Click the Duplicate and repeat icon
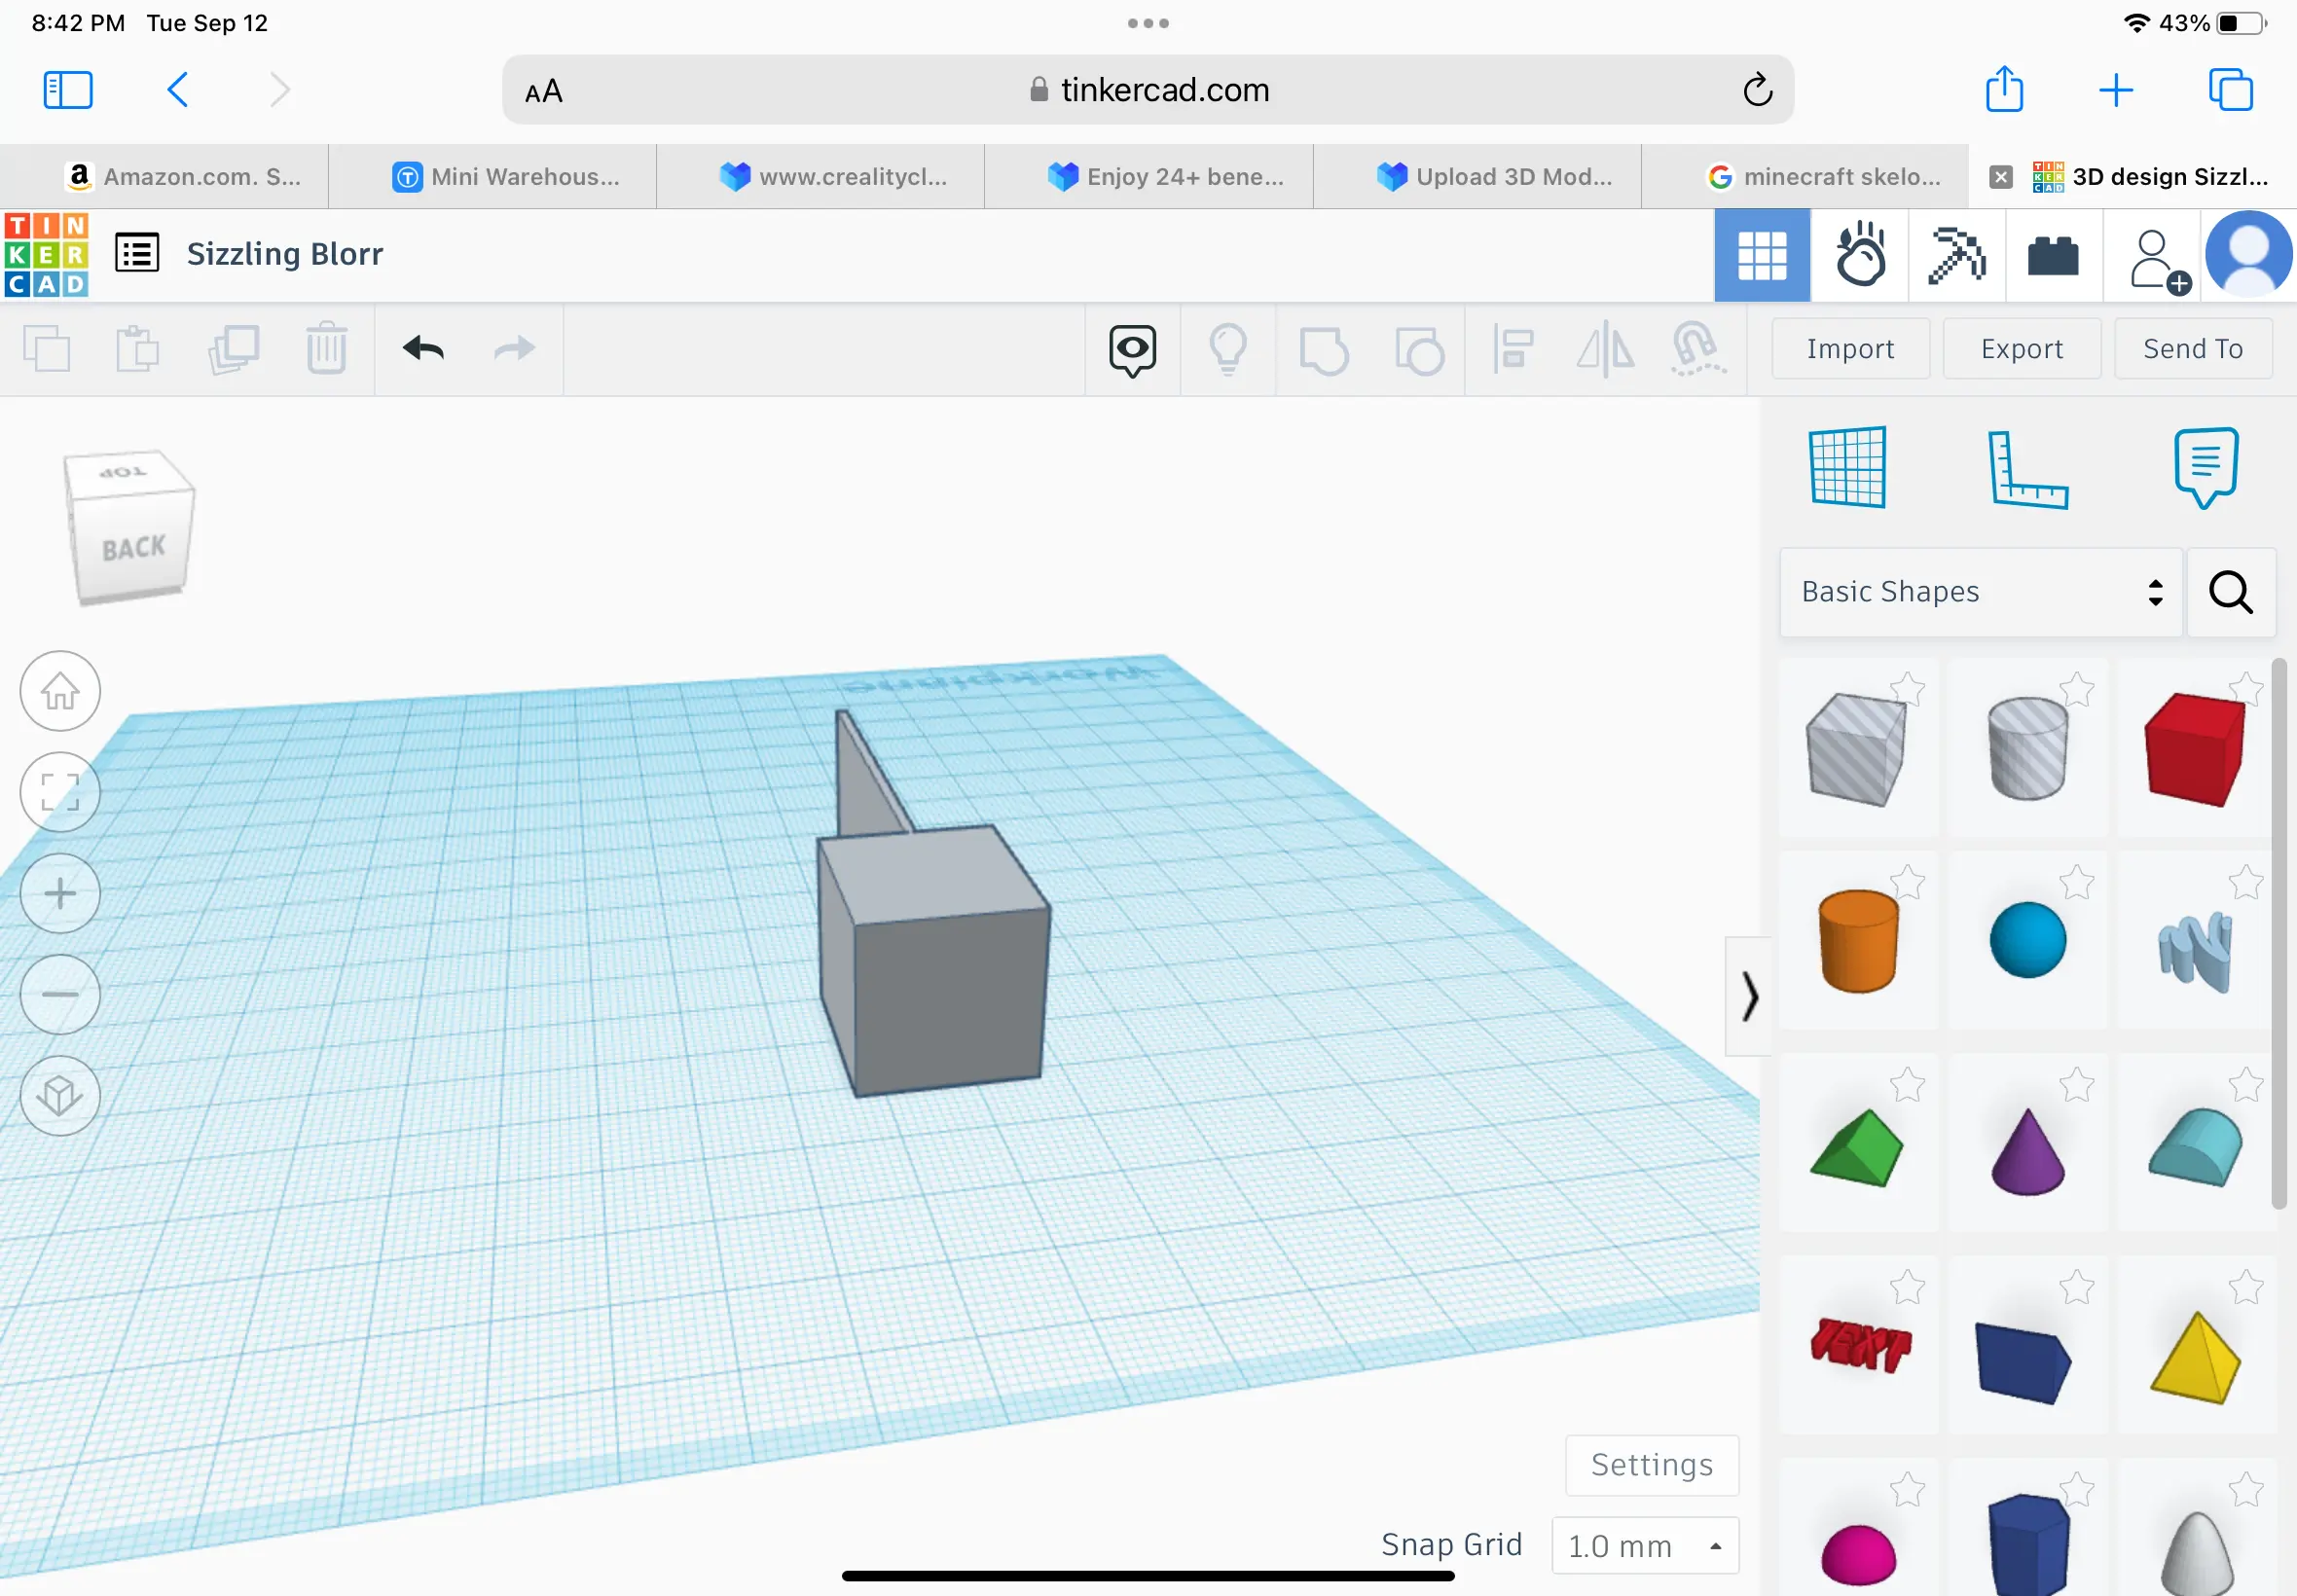Screen dimensions: 2297x1596 pyautogui.click(x=233, y=349)
